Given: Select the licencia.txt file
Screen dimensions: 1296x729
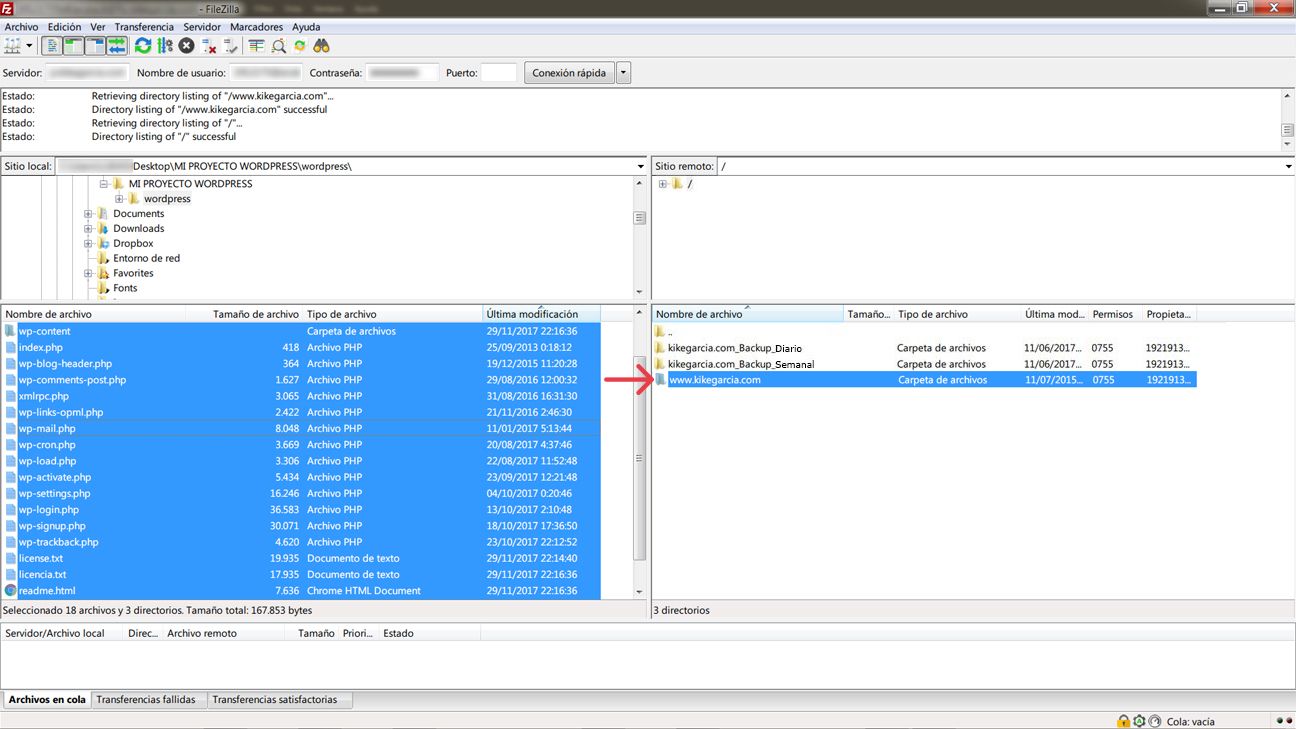Looking at the screenshot, I should 301,575.
